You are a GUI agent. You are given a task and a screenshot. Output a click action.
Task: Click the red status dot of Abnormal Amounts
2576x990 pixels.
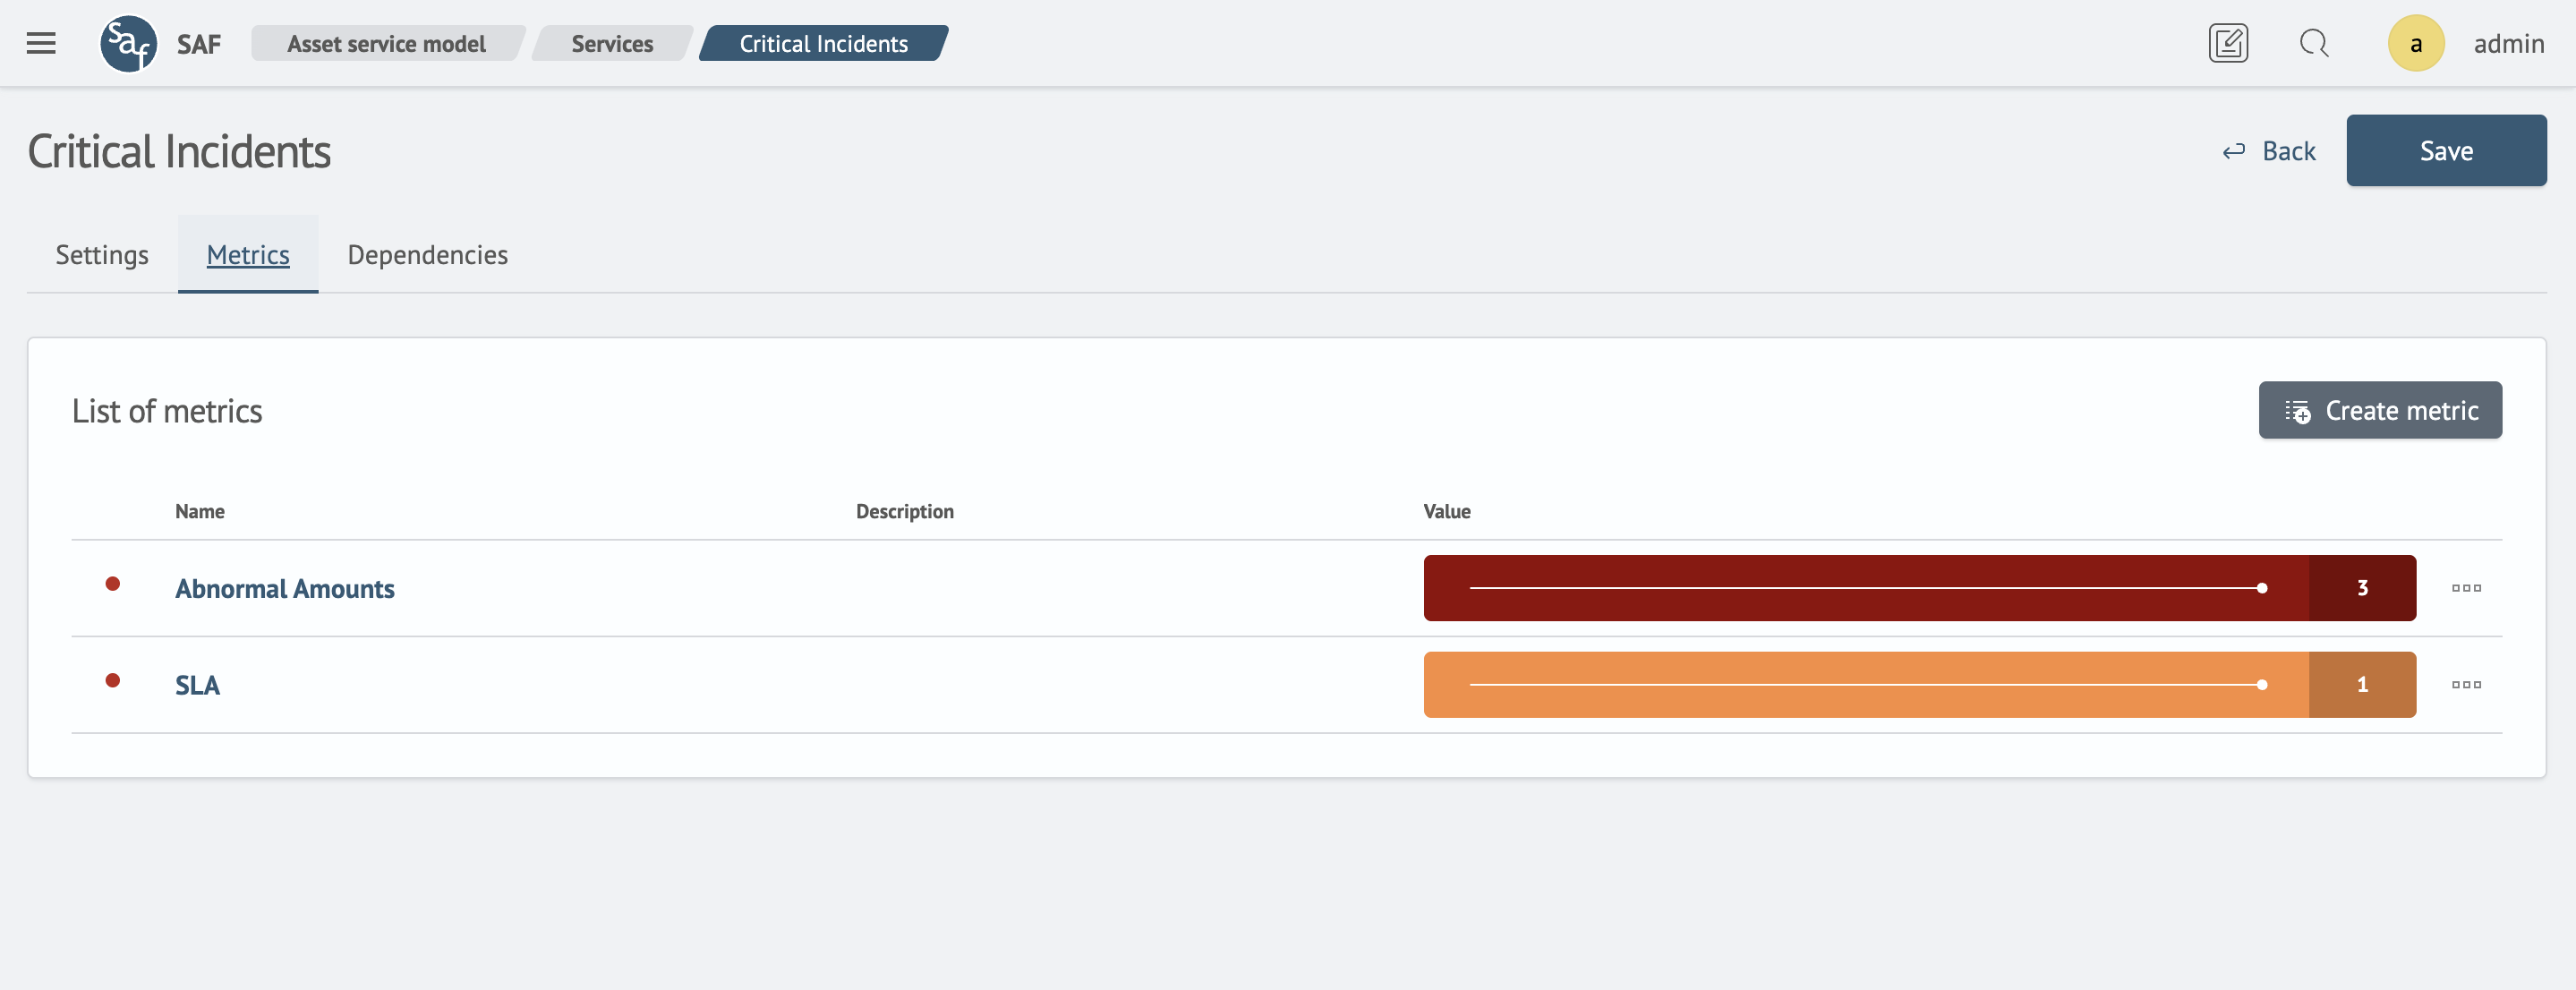pos(113,584)
